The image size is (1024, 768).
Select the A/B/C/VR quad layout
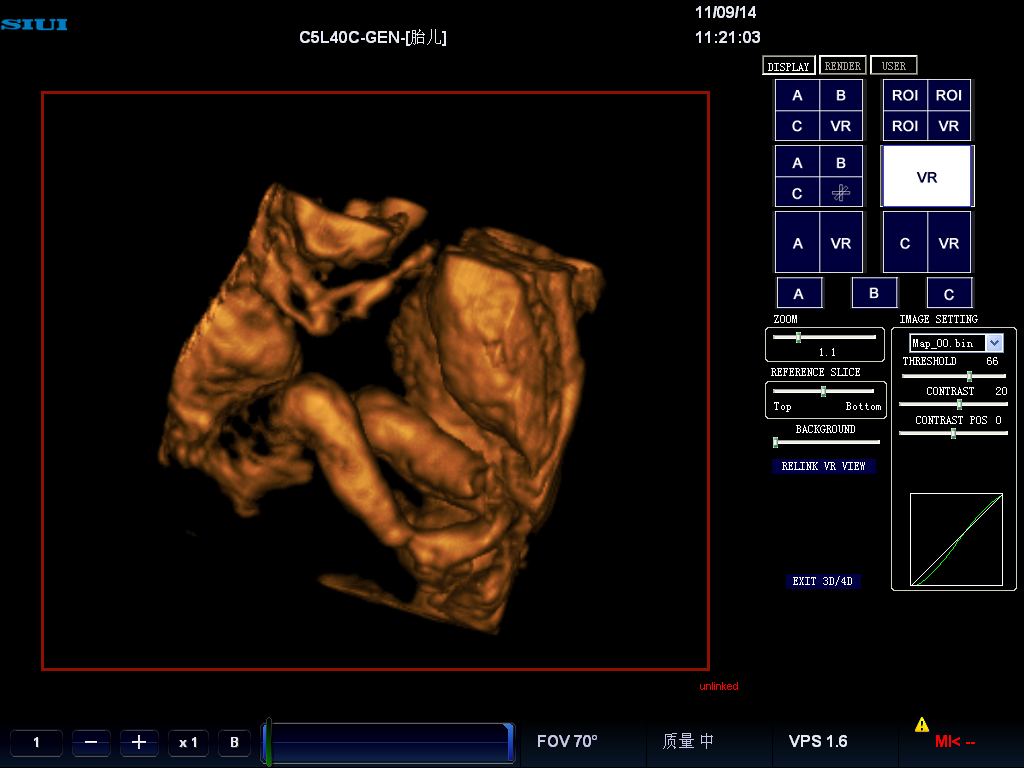click(819, 110)
